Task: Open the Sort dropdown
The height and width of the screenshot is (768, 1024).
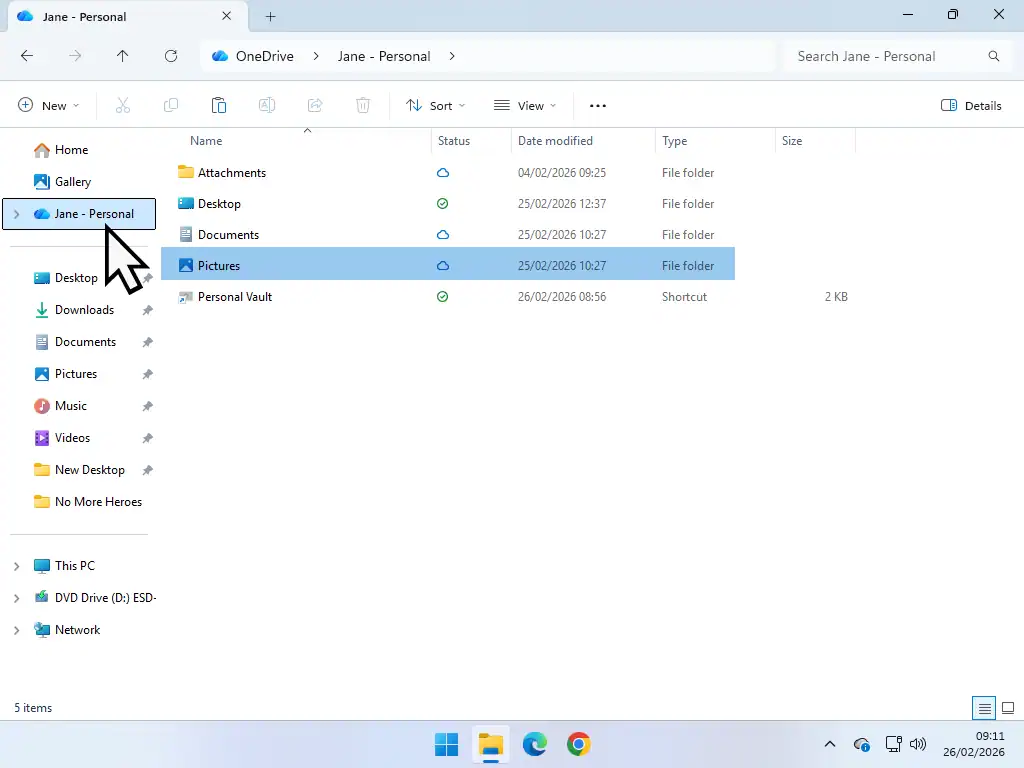Action: (434, 105)
